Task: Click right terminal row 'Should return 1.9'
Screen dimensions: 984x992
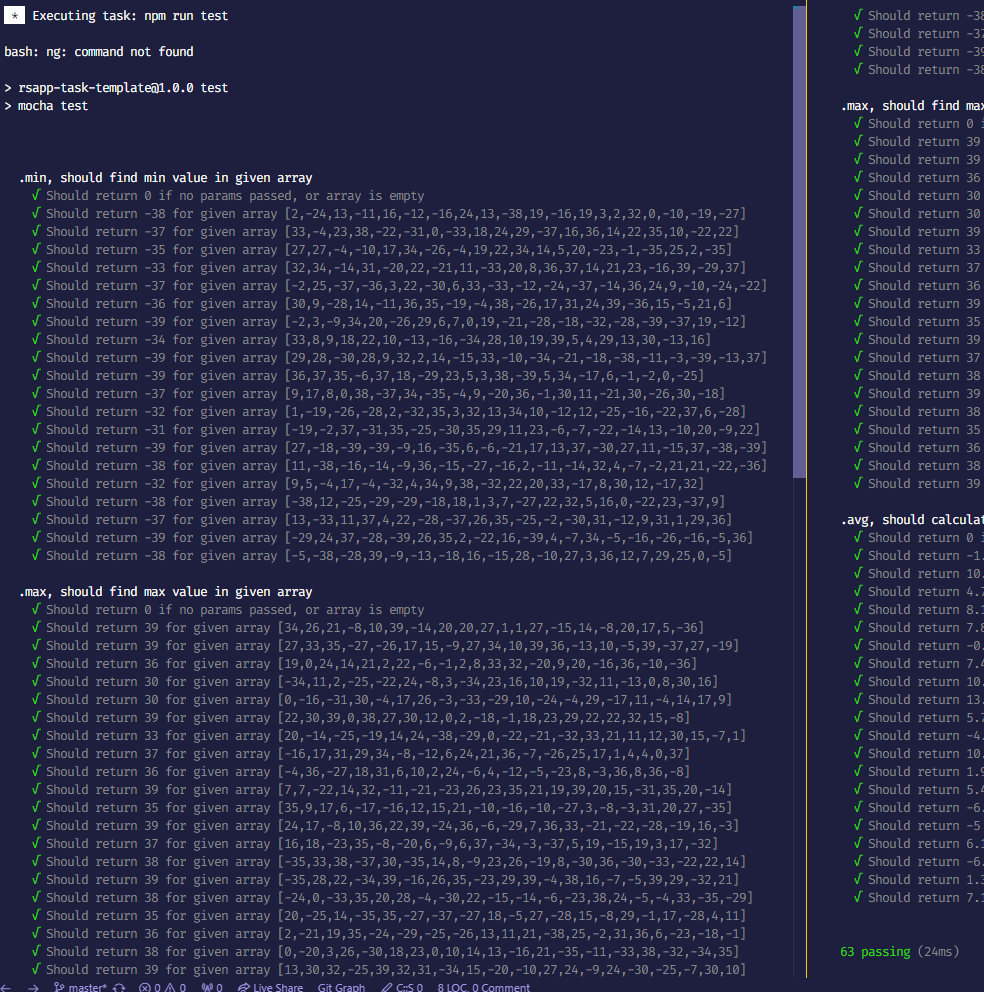Action: [918, 771]
